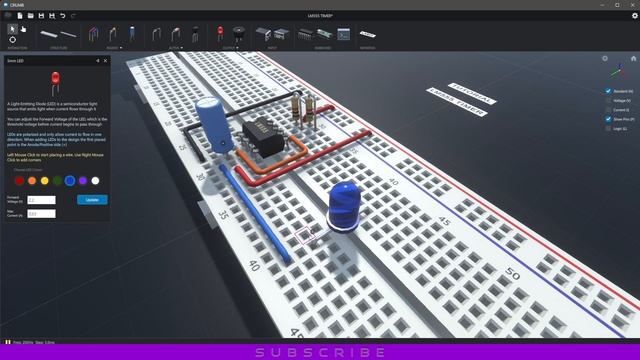Choose the multi-wire jumper component
This screenshot has width=640, height=360.
pyautogui.click(x=93, y=34)
